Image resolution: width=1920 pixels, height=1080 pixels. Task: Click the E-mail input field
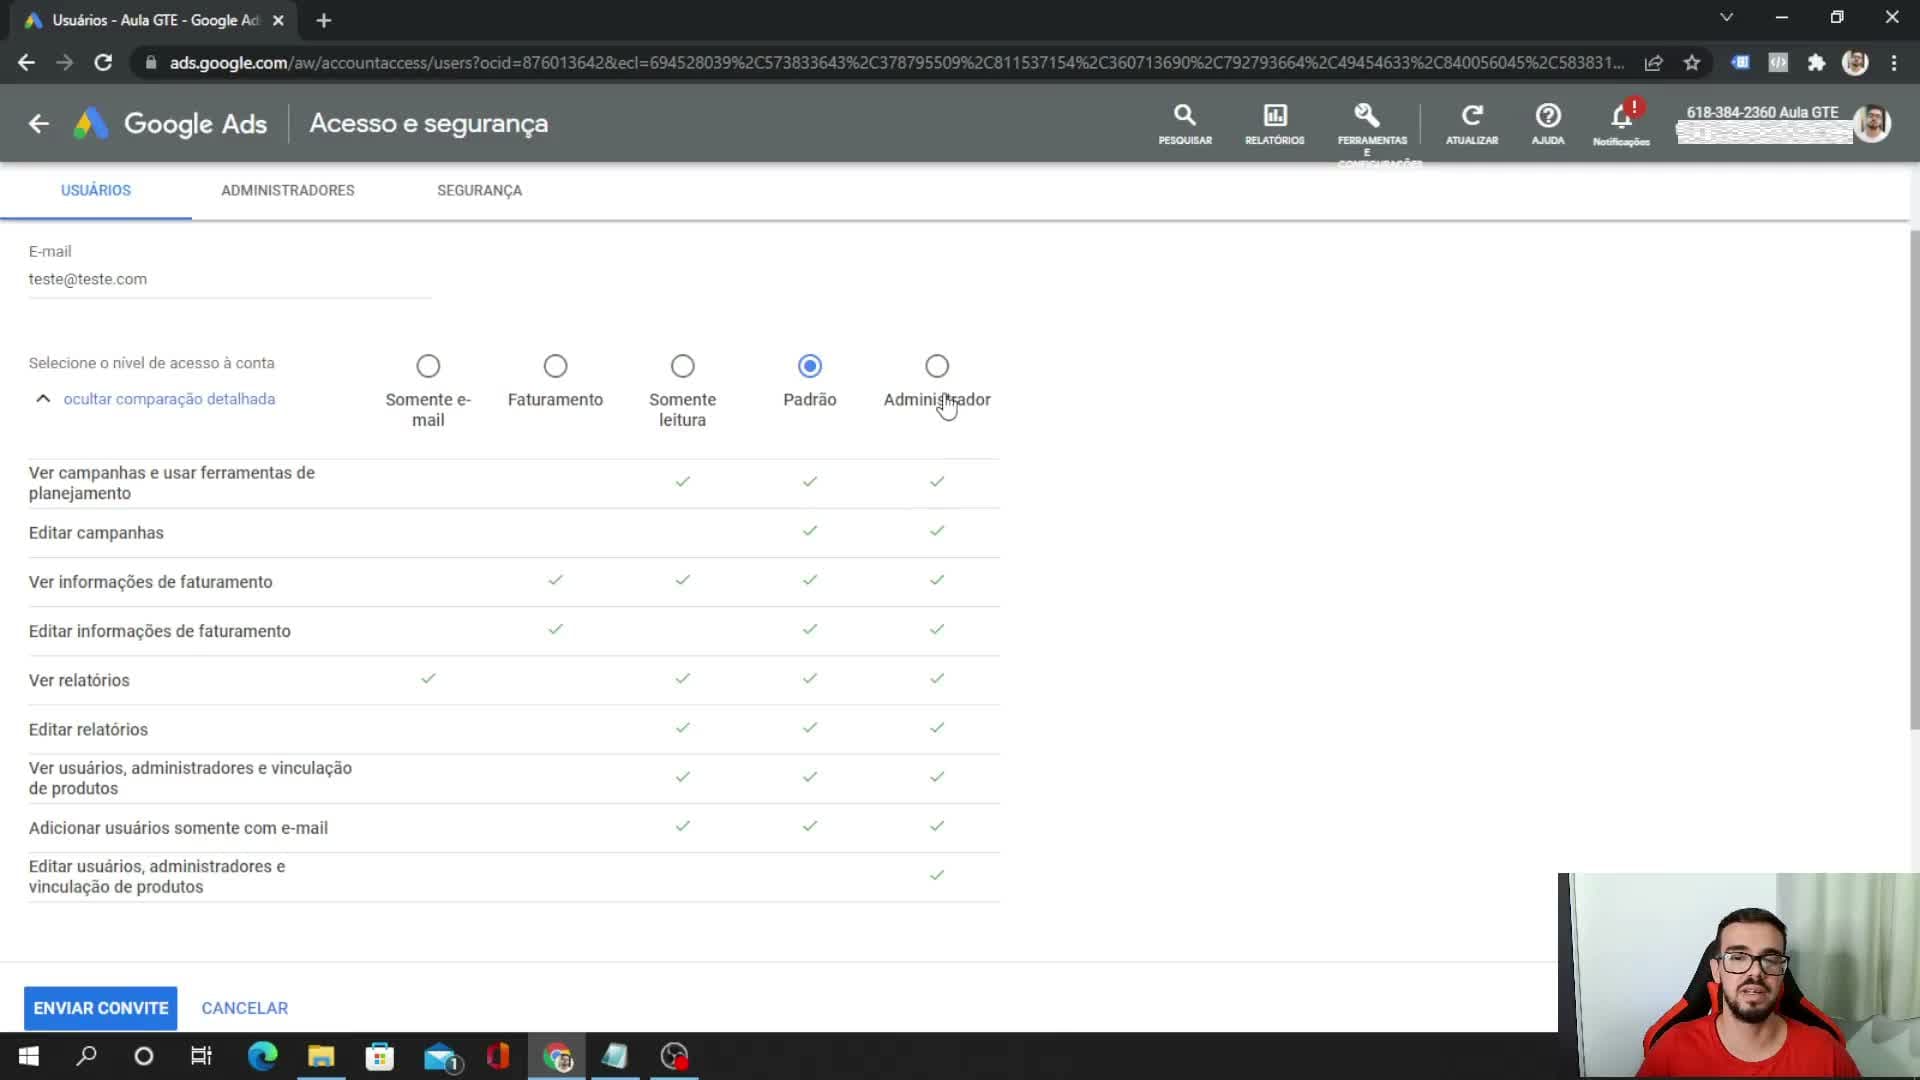coord(230,280)
